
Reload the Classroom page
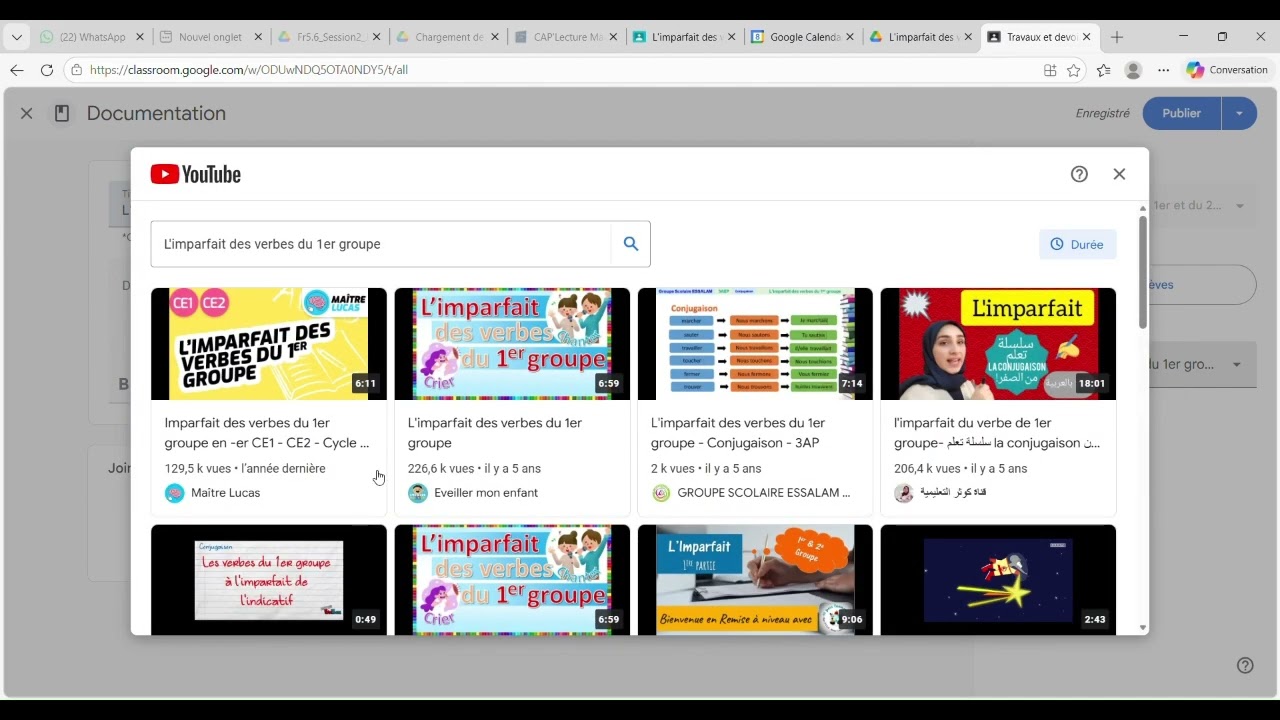(47, 70)
